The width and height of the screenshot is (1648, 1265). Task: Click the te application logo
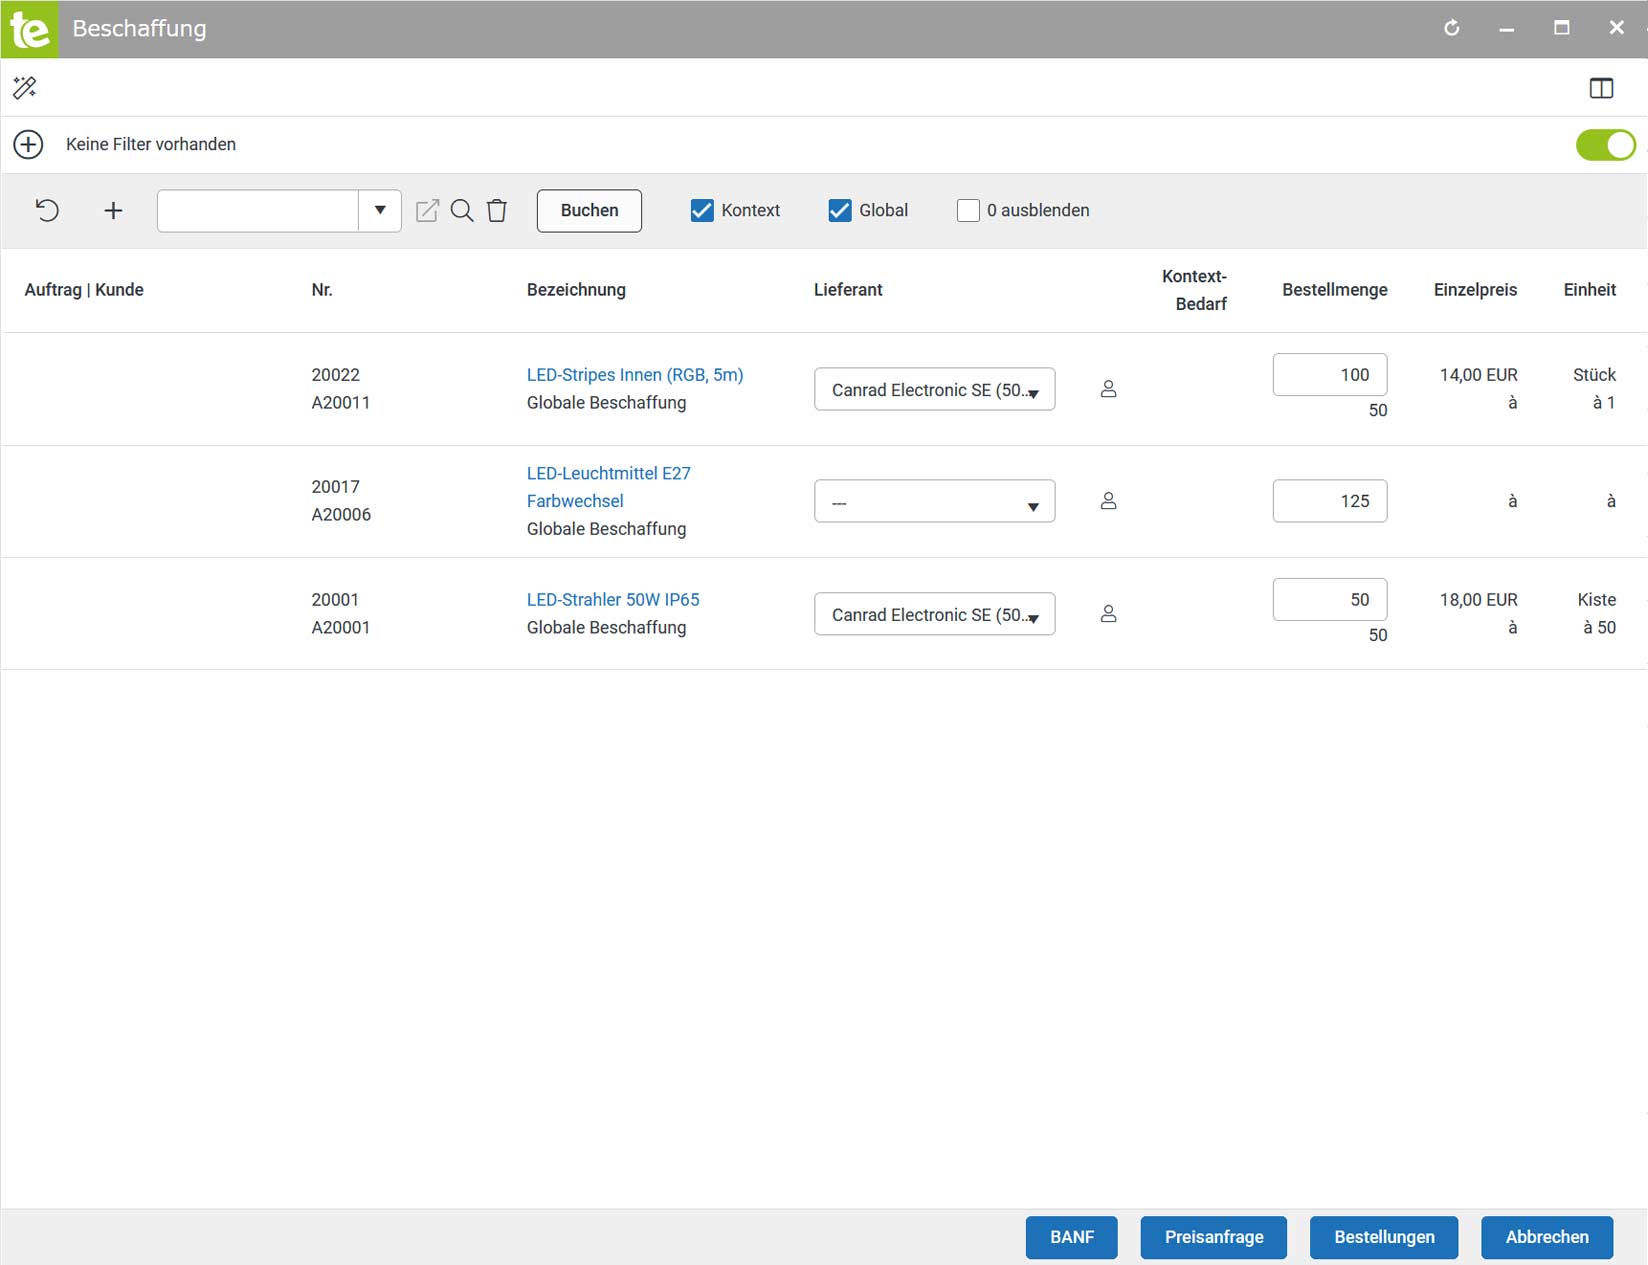click(x=29, y=29)
